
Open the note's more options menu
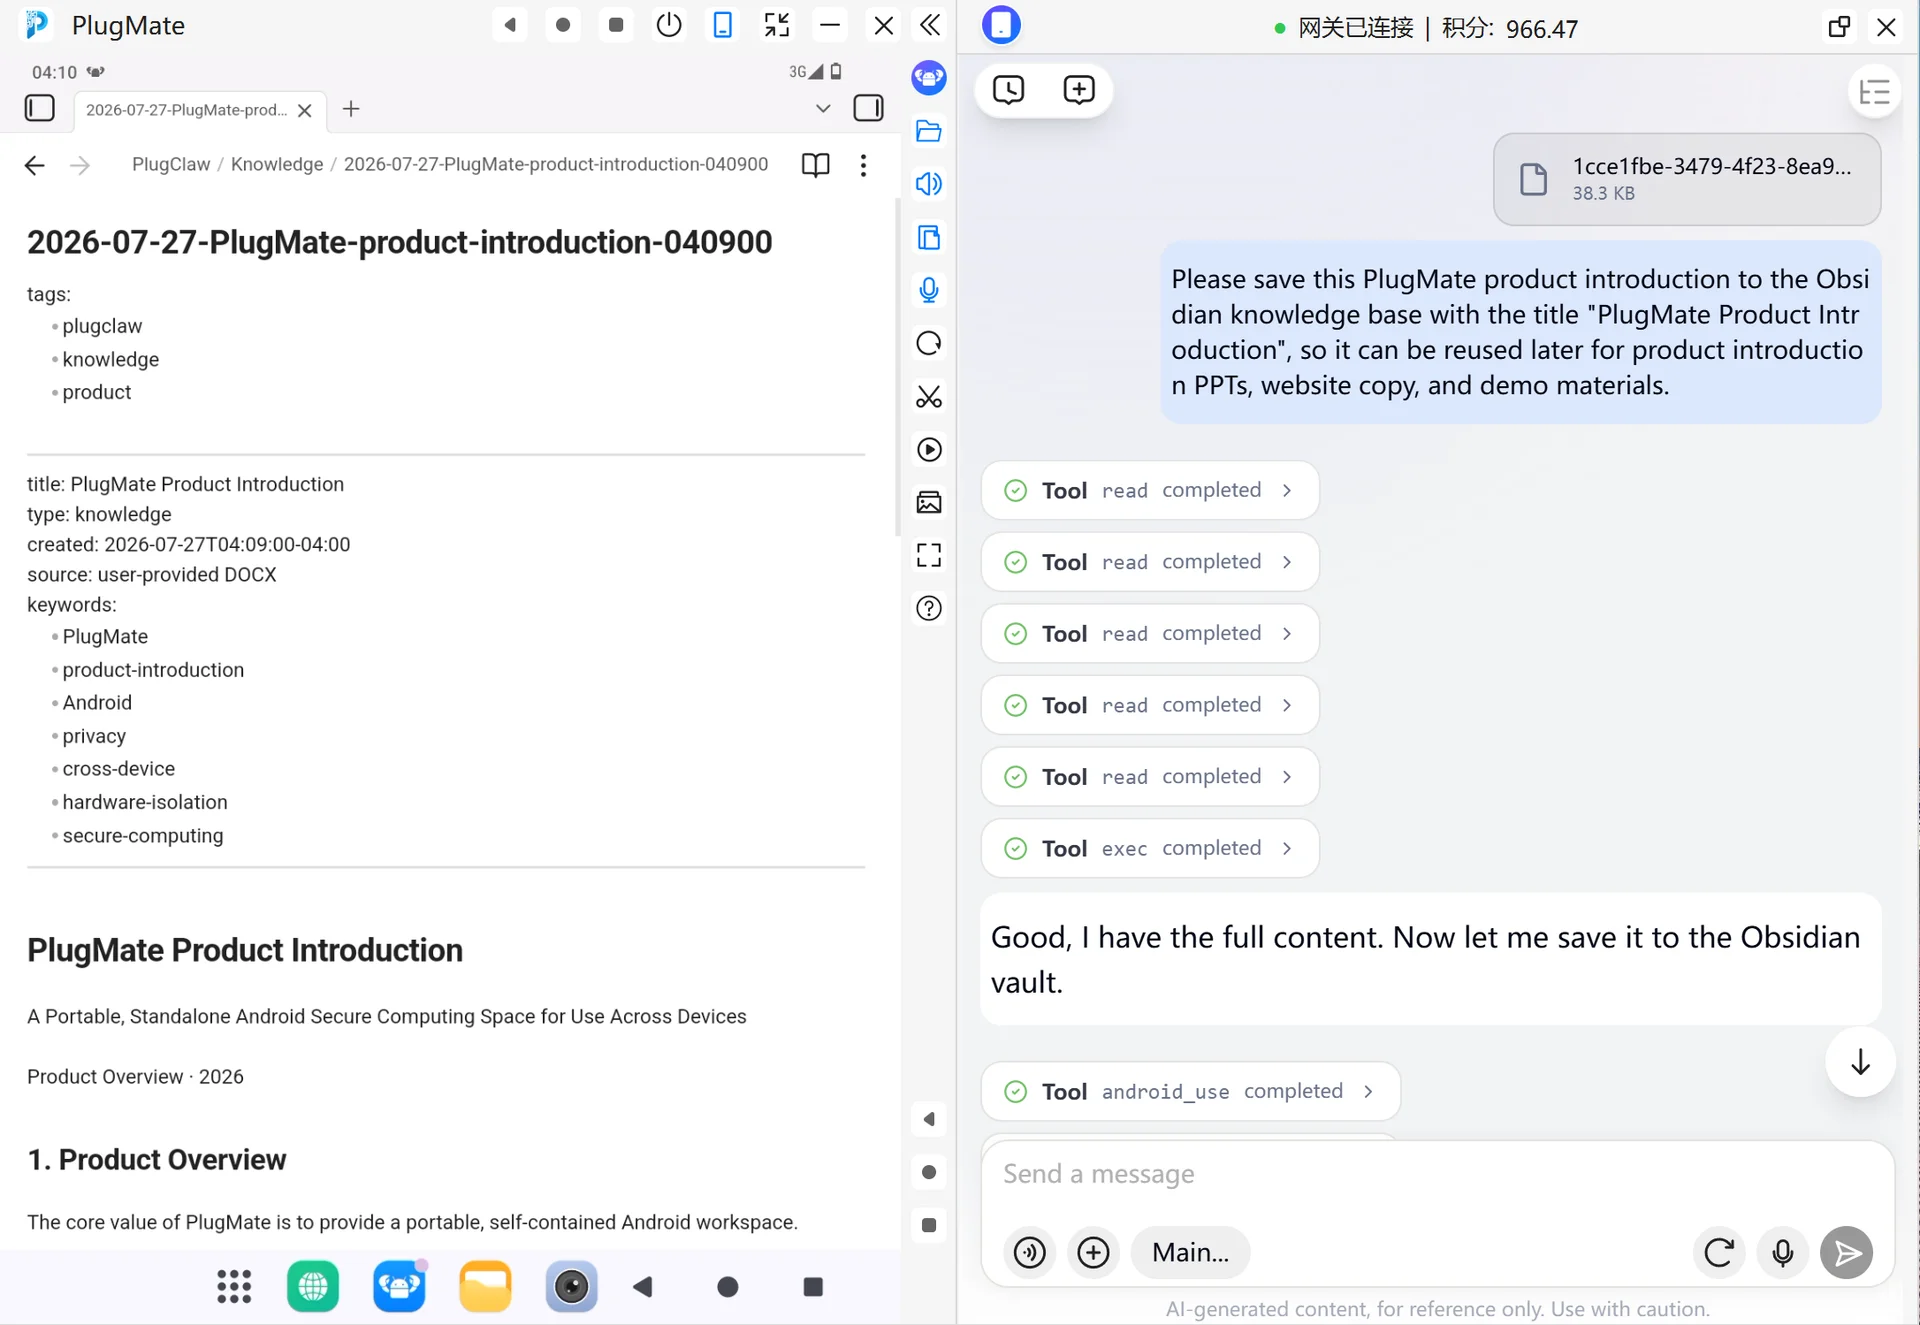pyautogui.click(x=863, y=165)
